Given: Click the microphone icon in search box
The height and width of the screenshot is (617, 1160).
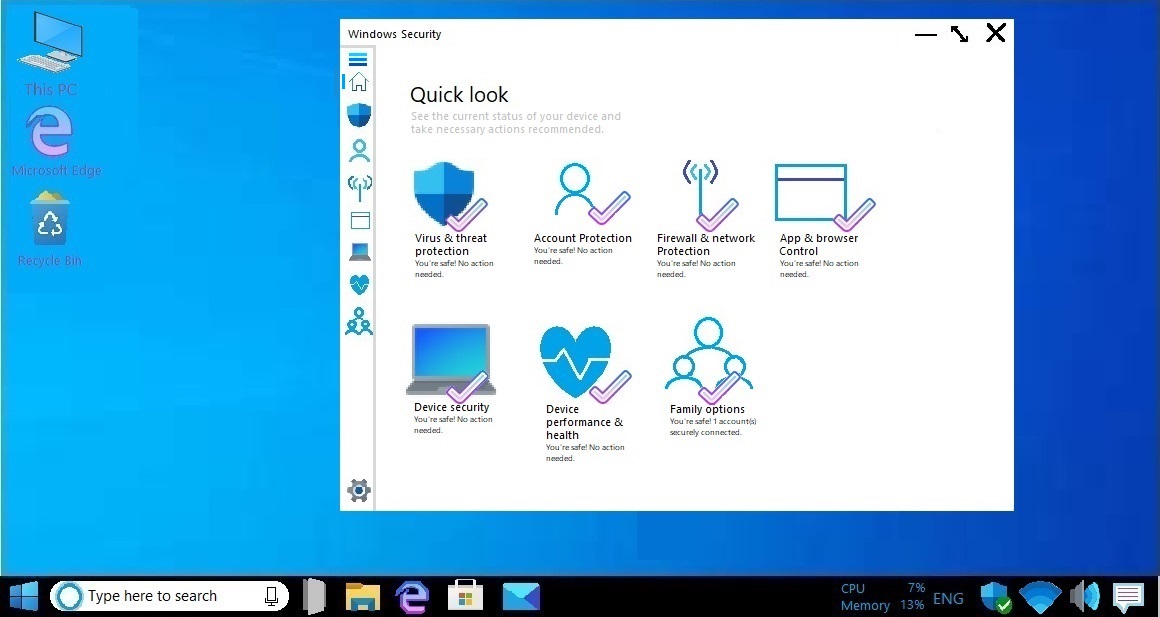Looking at the screenshot, I should 272,596.
